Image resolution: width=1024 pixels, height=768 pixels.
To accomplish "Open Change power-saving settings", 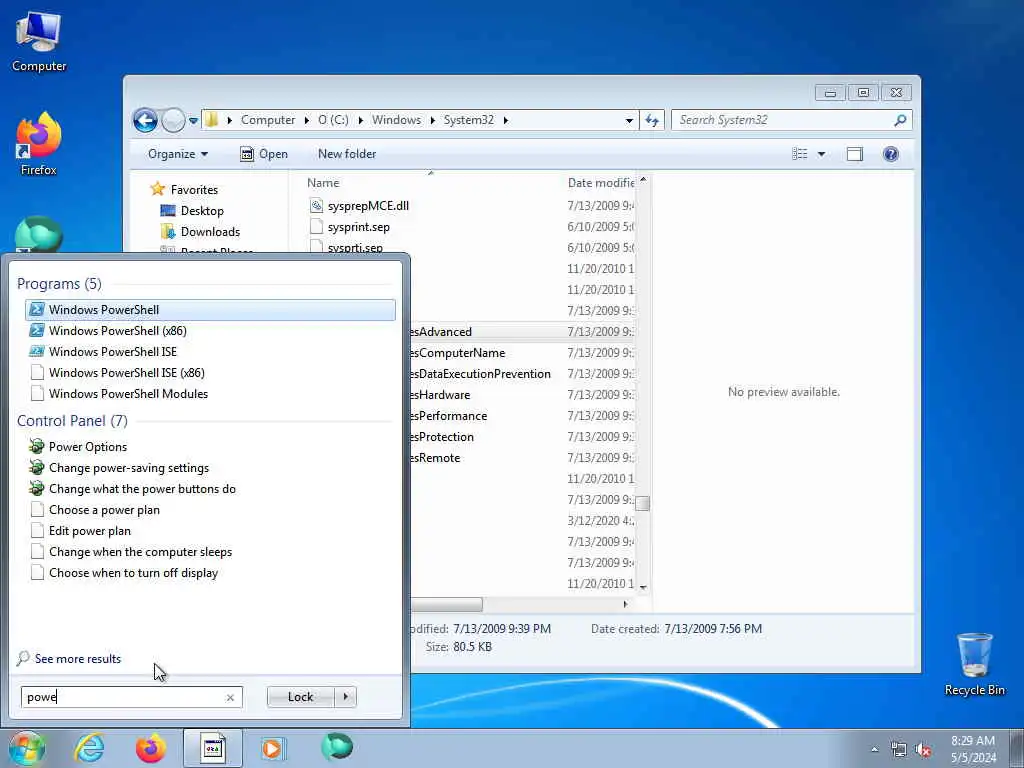I will click(x=210, y=468).
